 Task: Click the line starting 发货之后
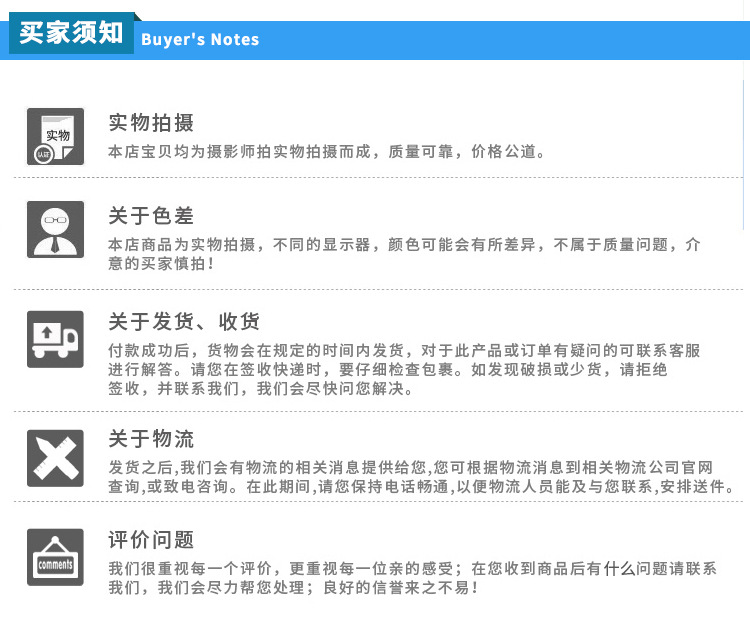coord(410,467)
